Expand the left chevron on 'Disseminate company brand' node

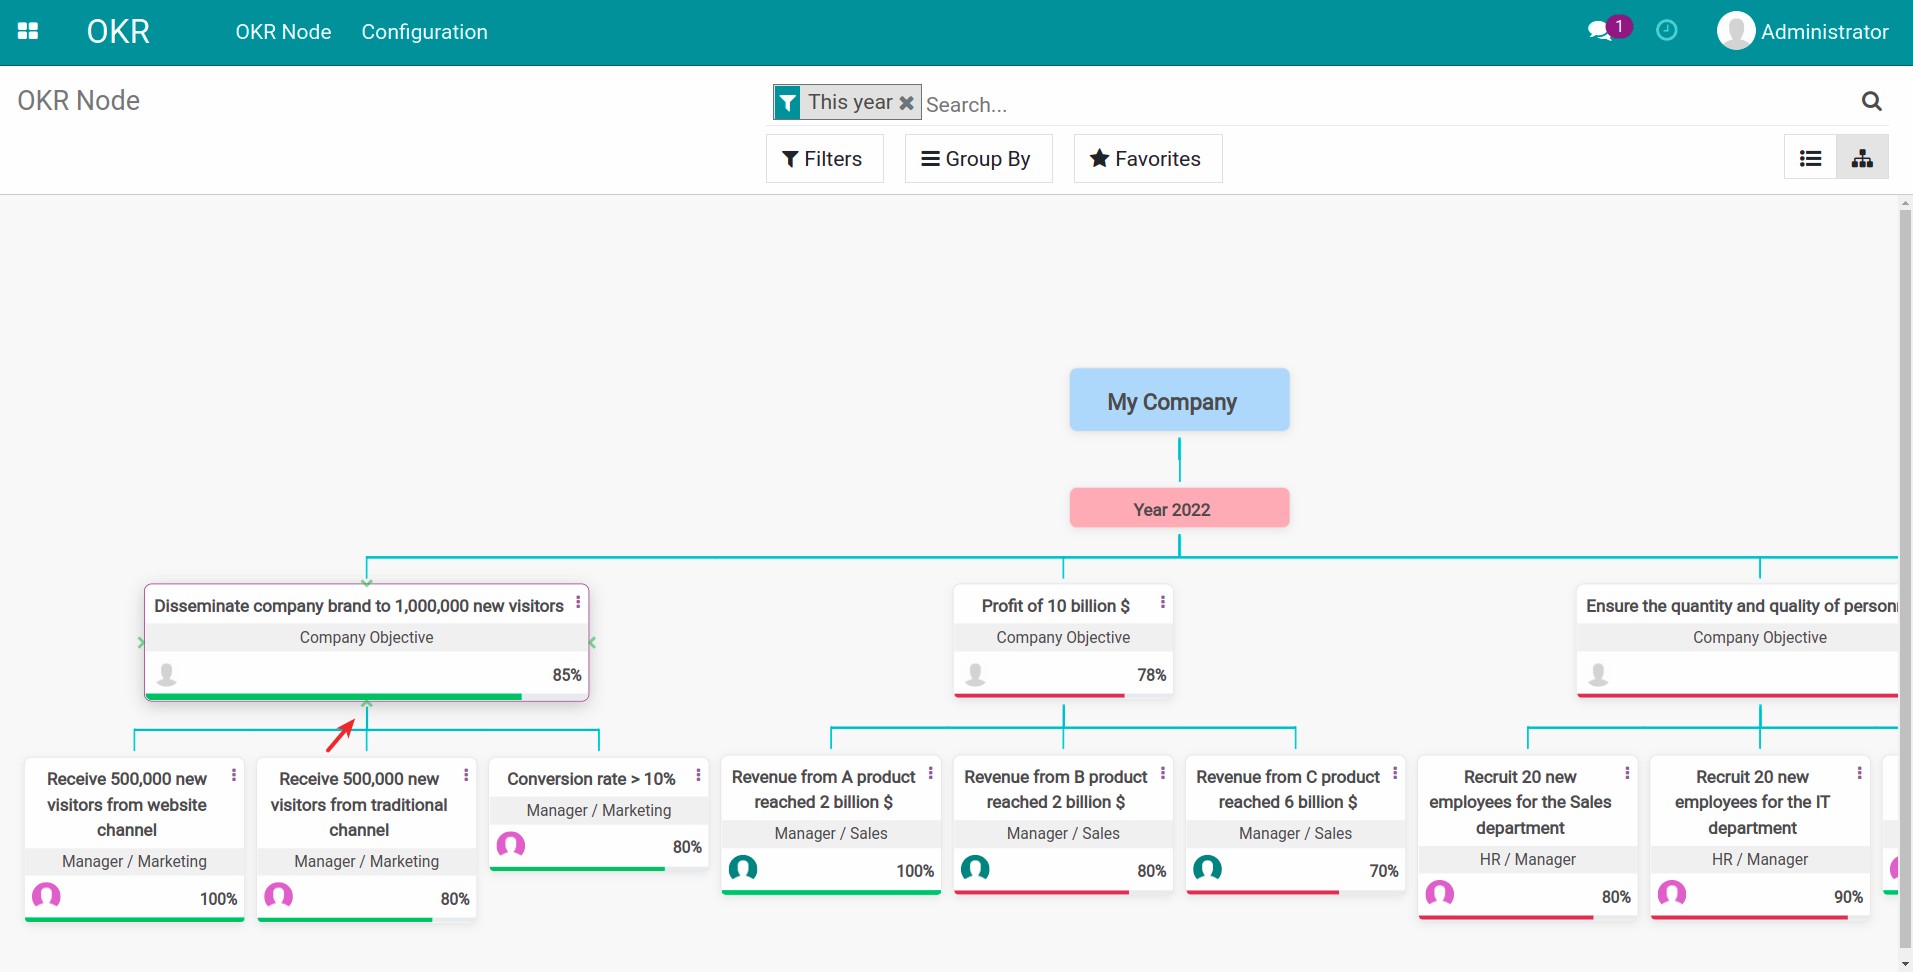point(143,642)
